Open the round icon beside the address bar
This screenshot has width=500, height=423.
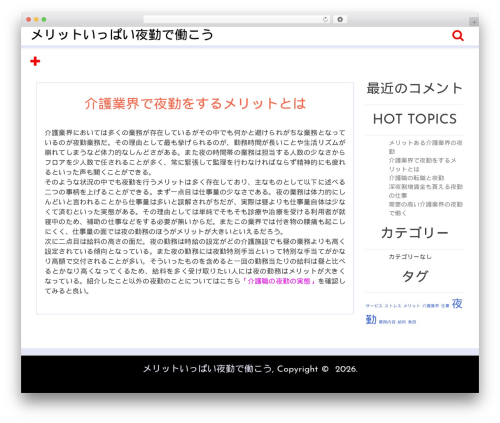(340, 19)
